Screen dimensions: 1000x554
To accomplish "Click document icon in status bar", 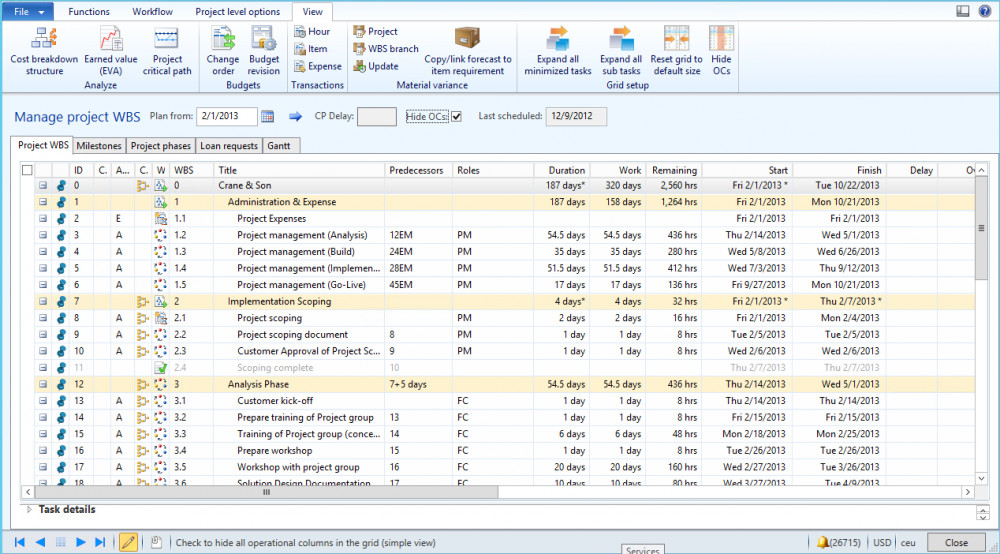I will coord(156,542).
